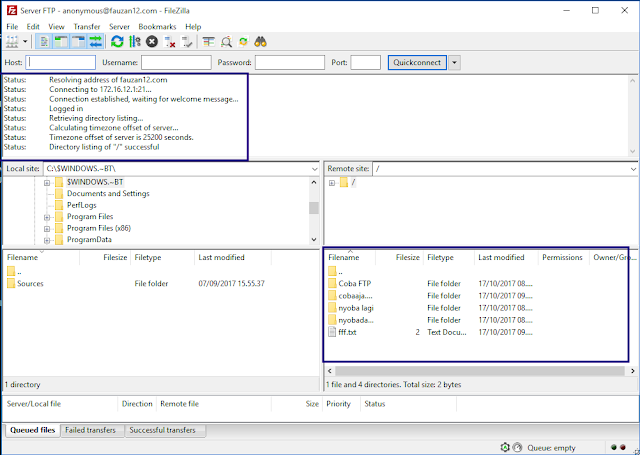The width and height of the screenshot is (640, 455).
Task: Toggle local directory tree display
Action: [x=61, y=42]
